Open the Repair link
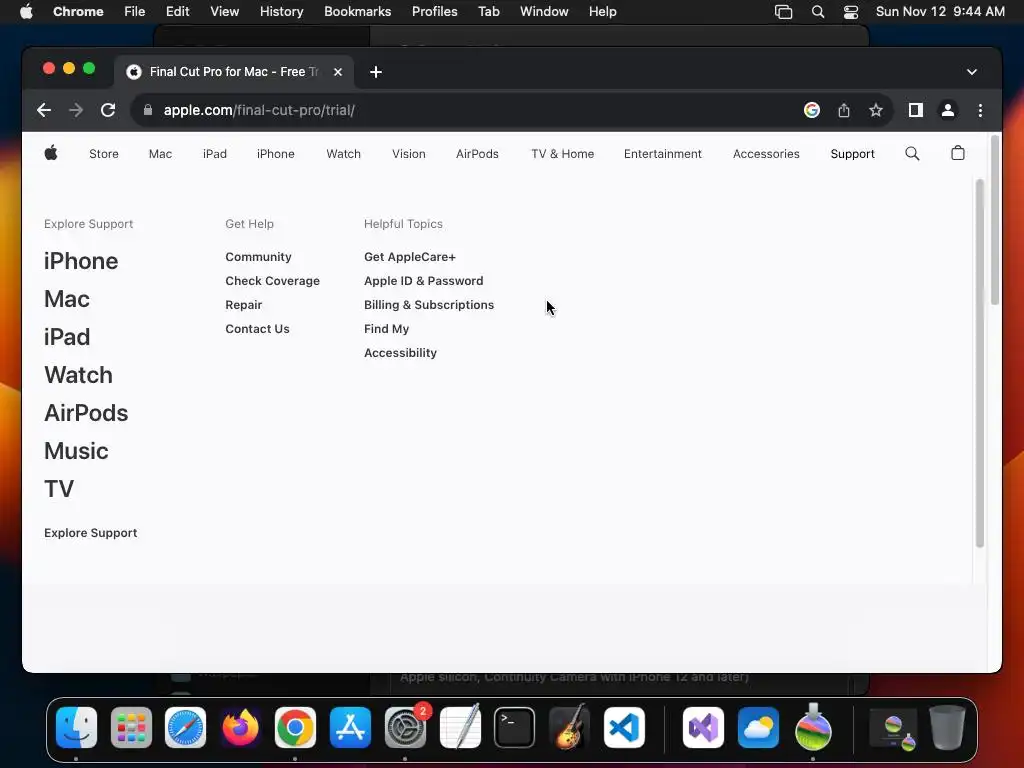 (x=244, y=305)
